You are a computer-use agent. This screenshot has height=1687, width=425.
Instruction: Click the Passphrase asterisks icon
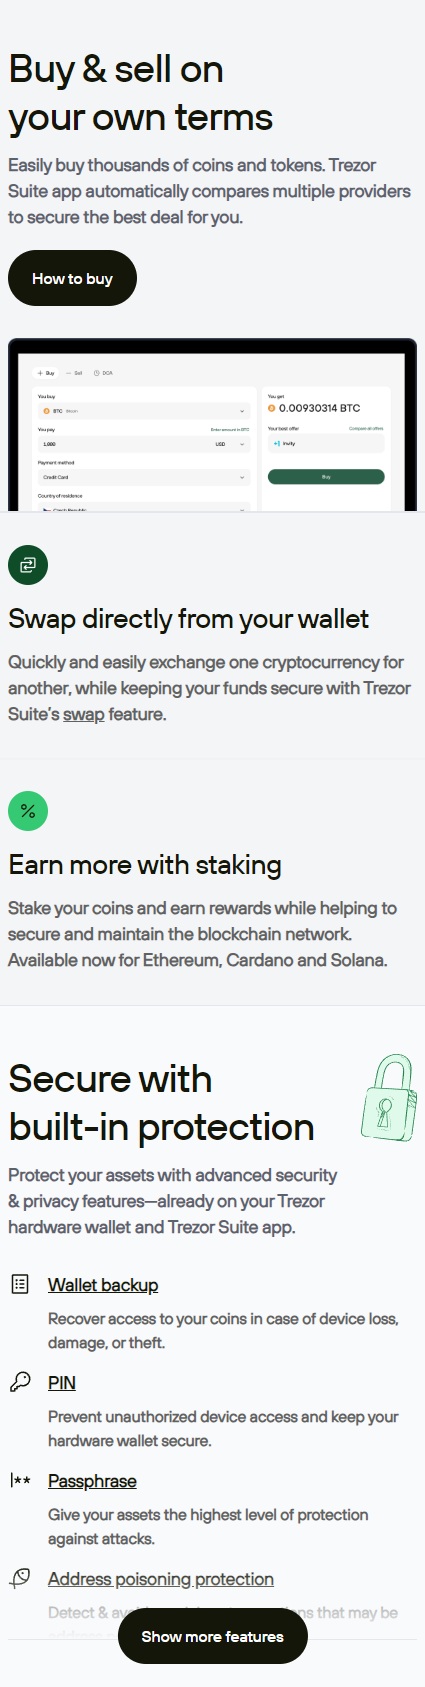[20, 1480]
